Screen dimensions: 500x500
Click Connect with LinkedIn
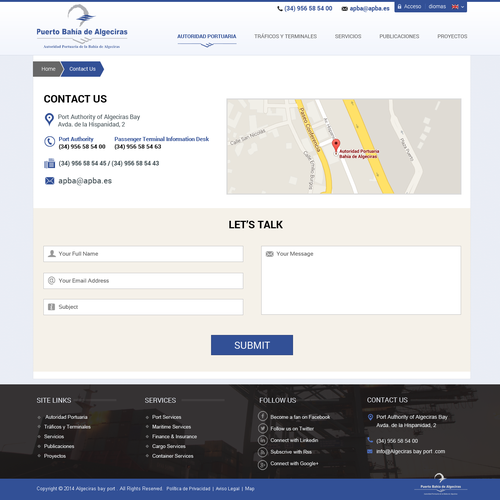(294, 440)
